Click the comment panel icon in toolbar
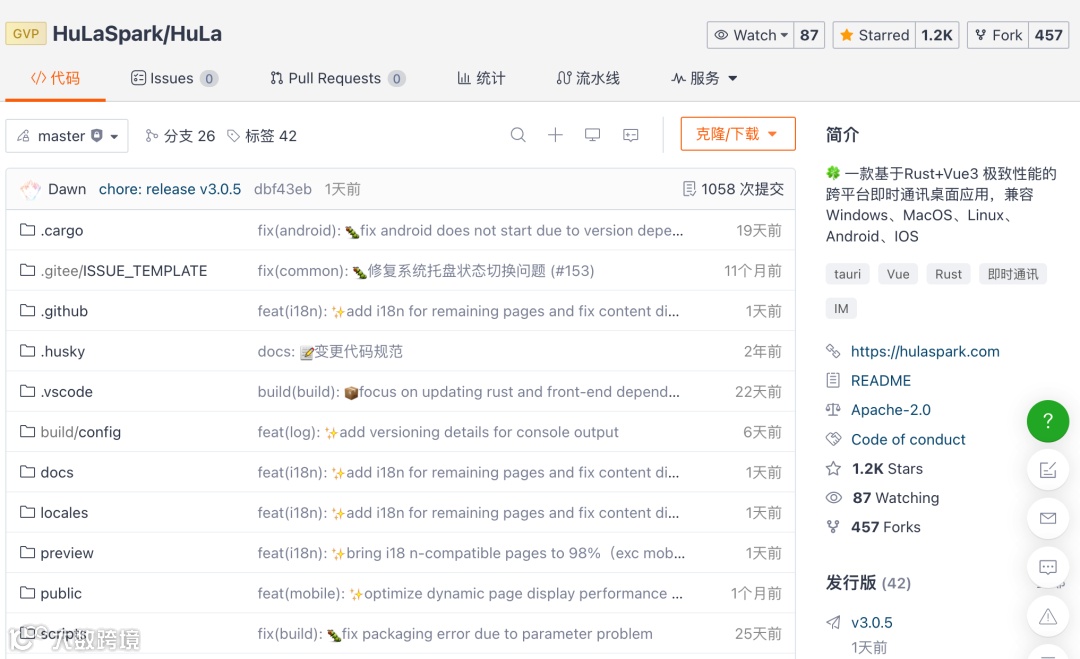1080x659 pixels. coord(630,135)
